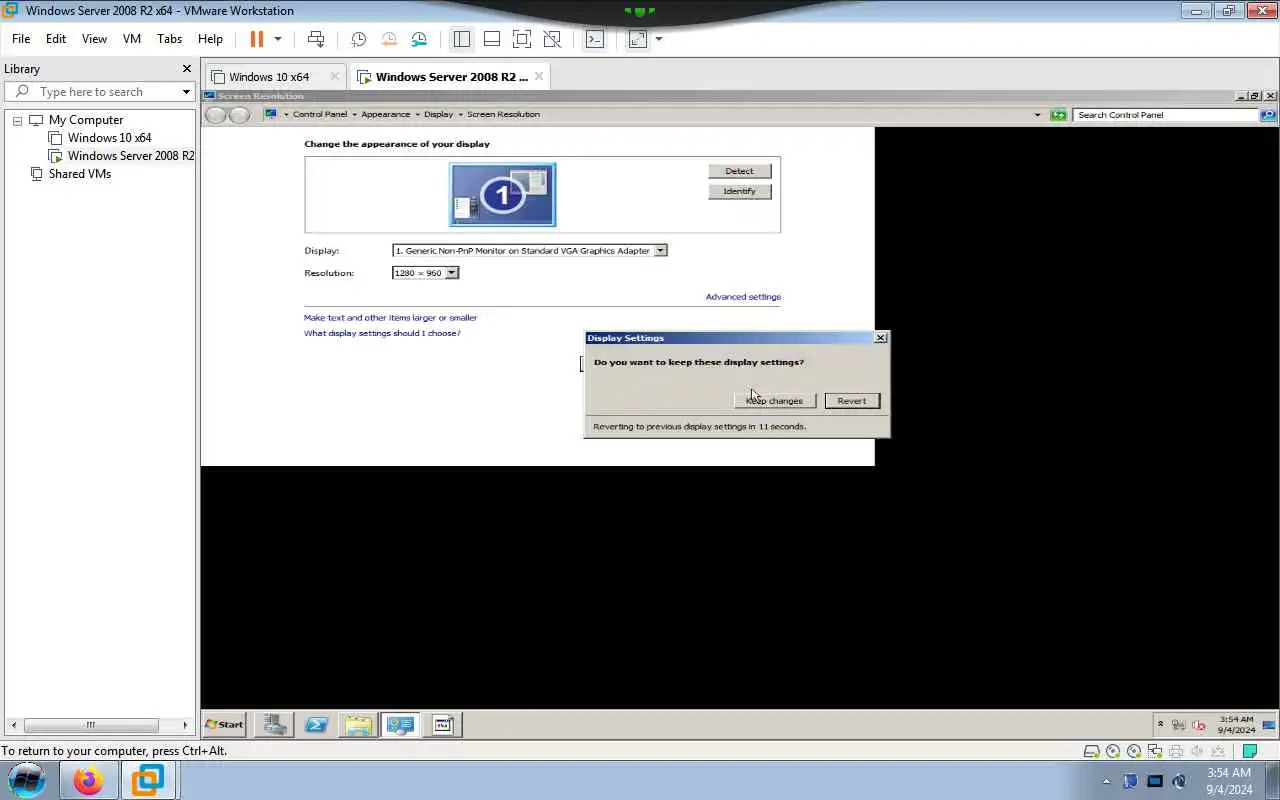Open Advanced settings link
This screenshot has height=800, width=1280.
[x=743, y=297]
